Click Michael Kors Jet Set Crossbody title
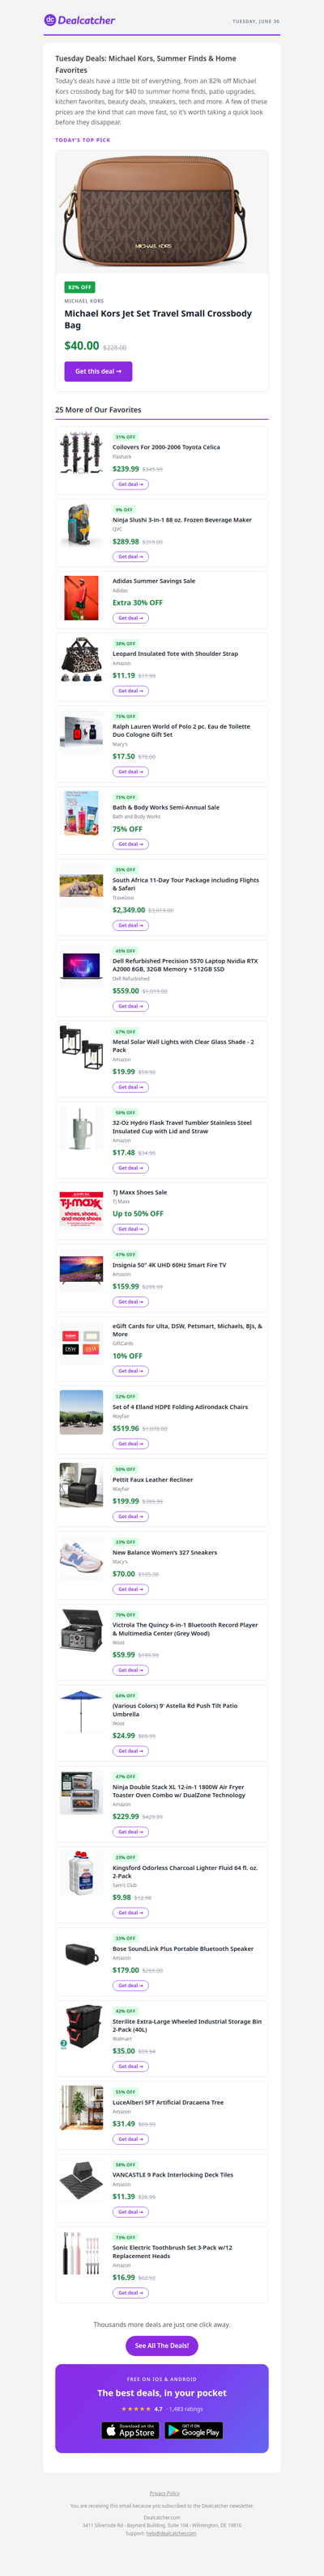This screenshot has width=324, height=2576. tap(158, 319)
